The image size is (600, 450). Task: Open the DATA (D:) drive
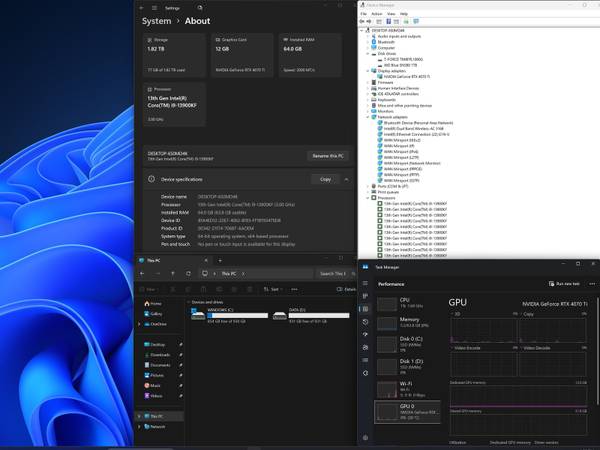tap(305, 314)
